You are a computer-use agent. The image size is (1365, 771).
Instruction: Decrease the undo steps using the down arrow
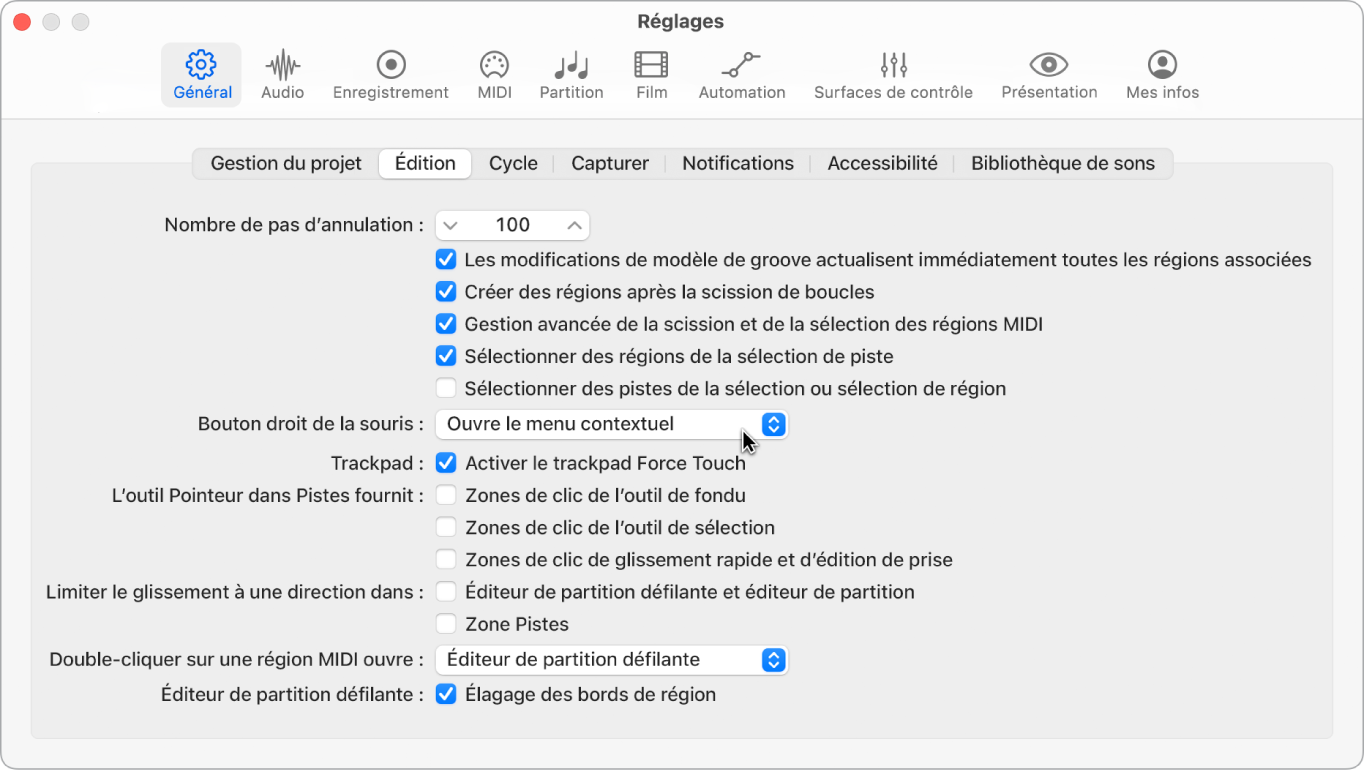tap(453, 224)
